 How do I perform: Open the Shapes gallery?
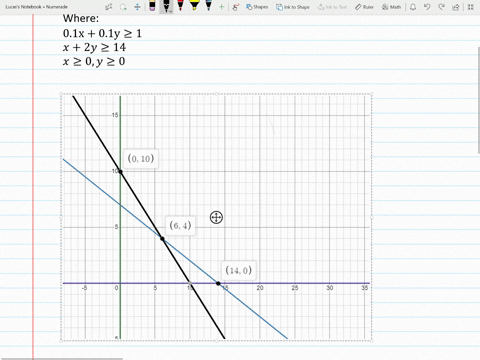(x=257, y=7)
